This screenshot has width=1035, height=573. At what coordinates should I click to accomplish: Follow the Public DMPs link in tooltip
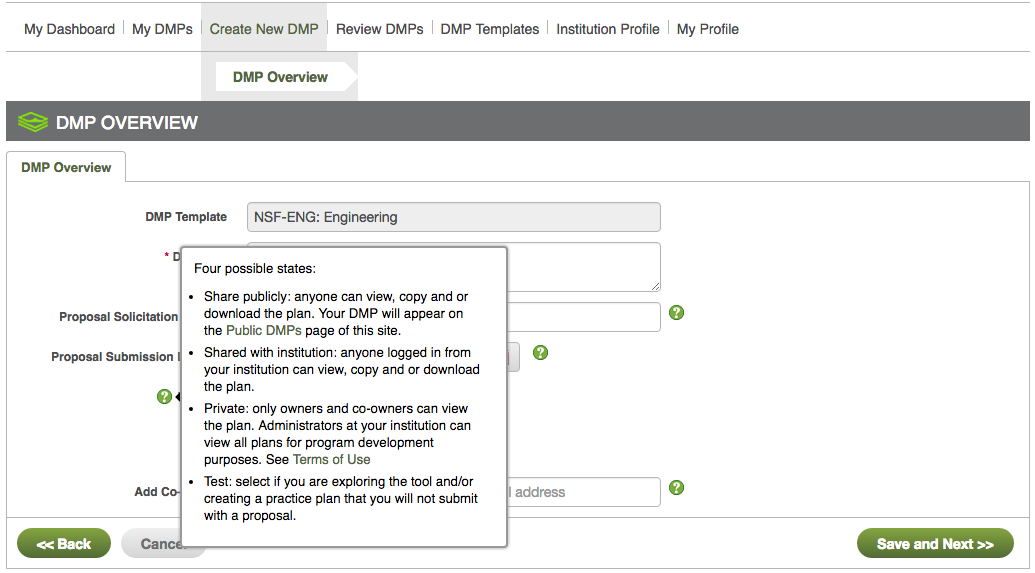(263, 330)
